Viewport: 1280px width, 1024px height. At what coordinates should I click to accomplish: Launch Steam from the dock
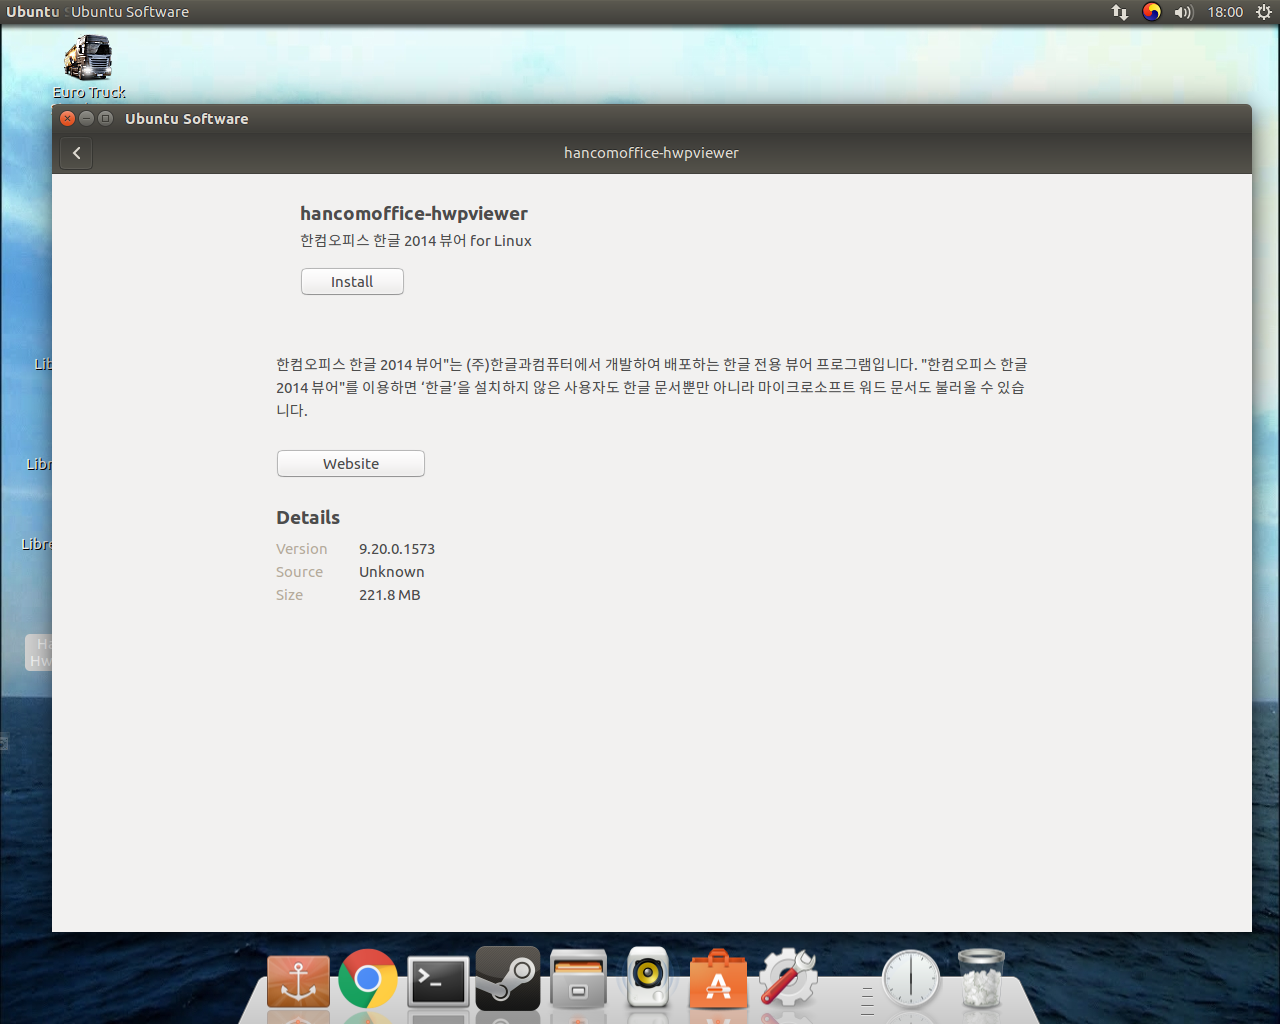pyautogui.click(x=508, y=979)
